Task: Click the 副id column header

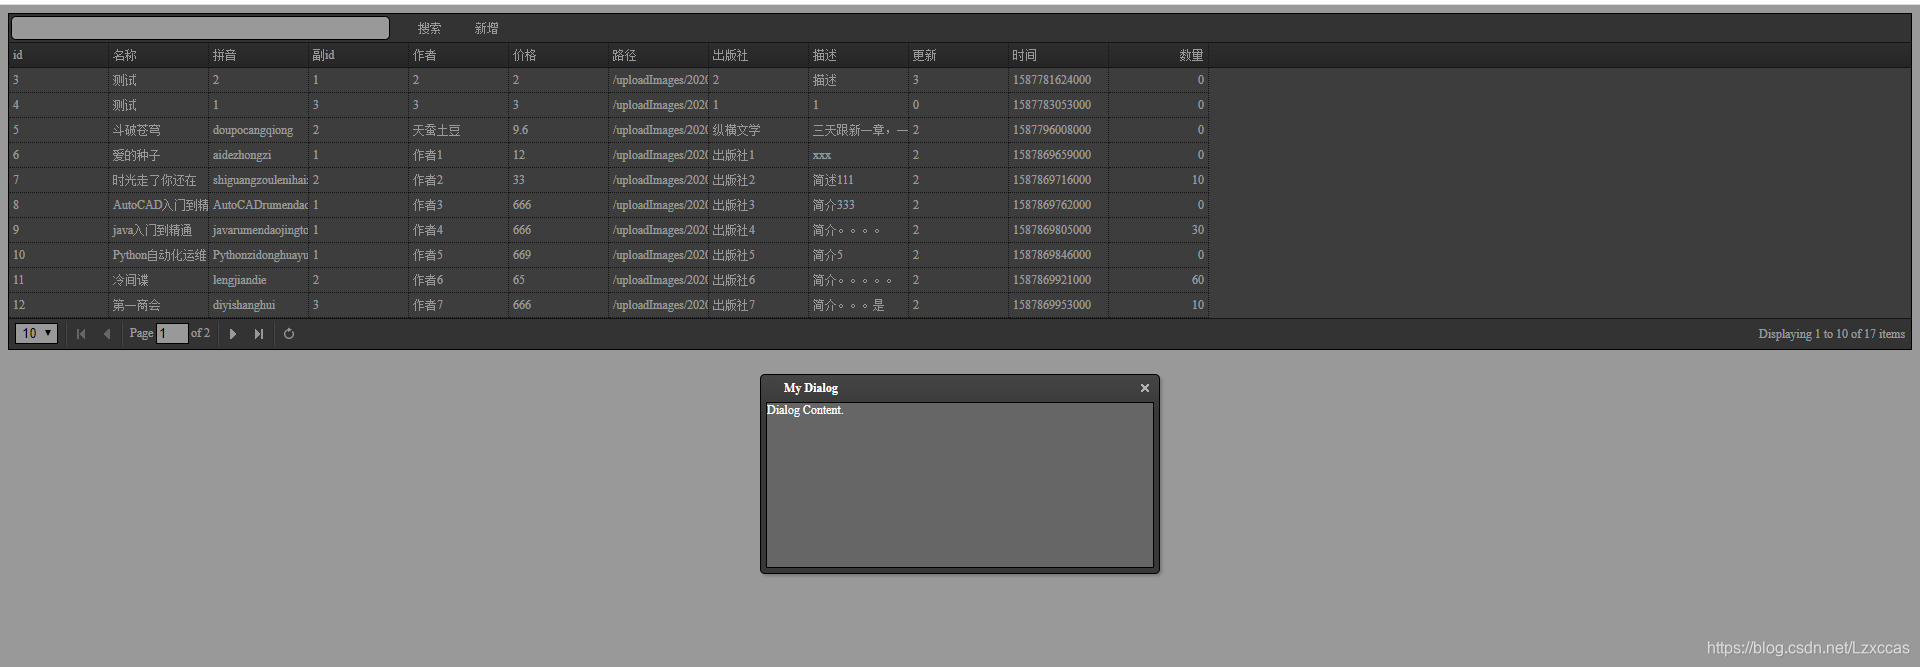Action: click(x=358, y=55)
